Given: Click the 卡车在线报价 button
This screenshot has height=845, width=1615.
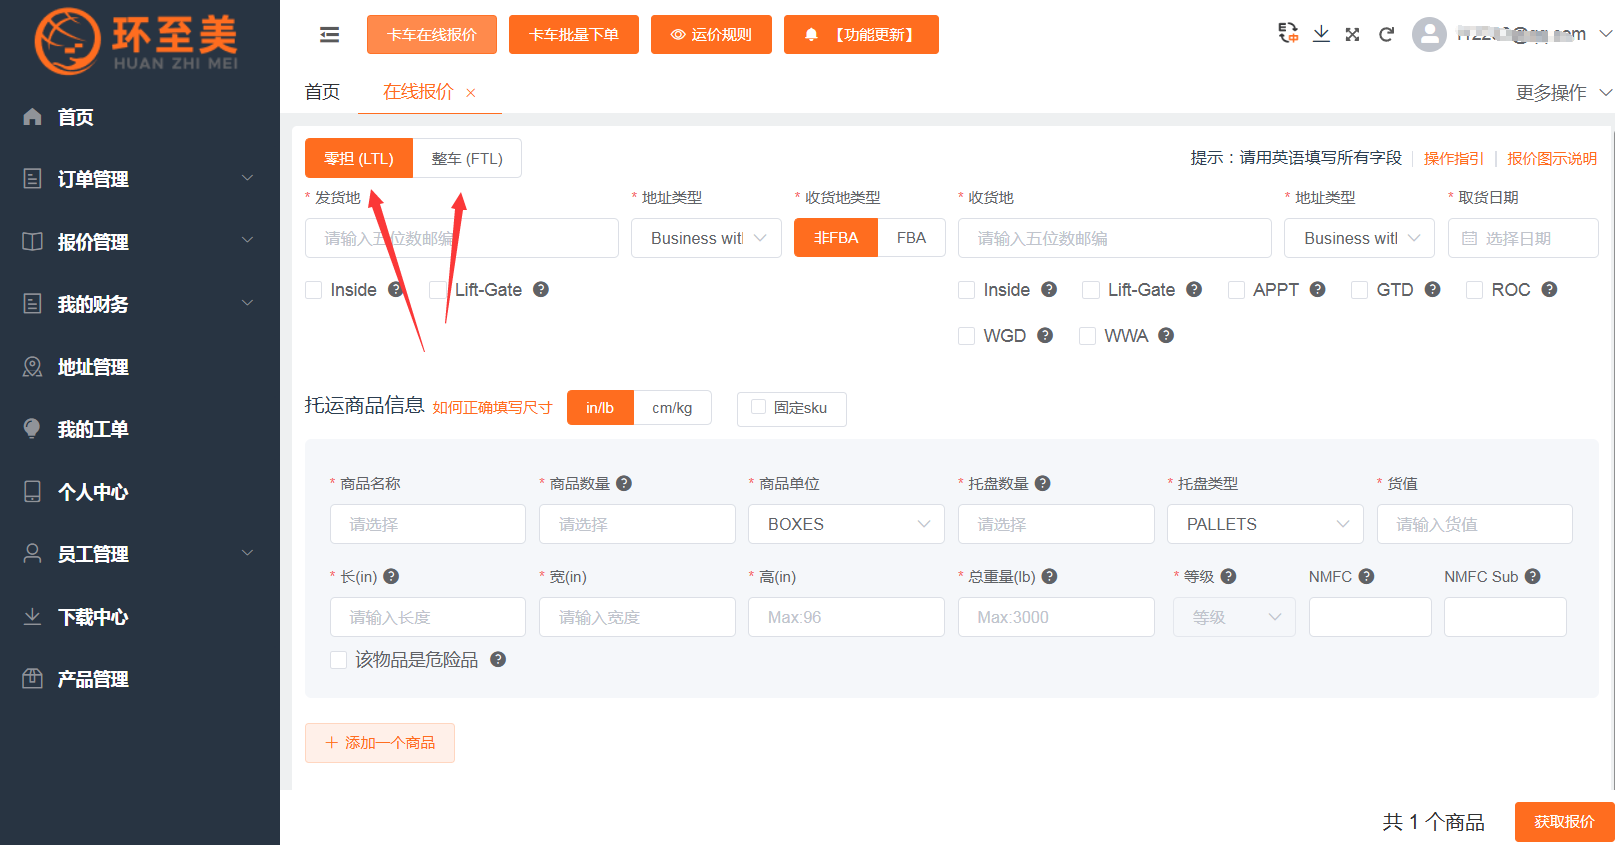Looking at the screenshot, I should [x=432, y=34].
